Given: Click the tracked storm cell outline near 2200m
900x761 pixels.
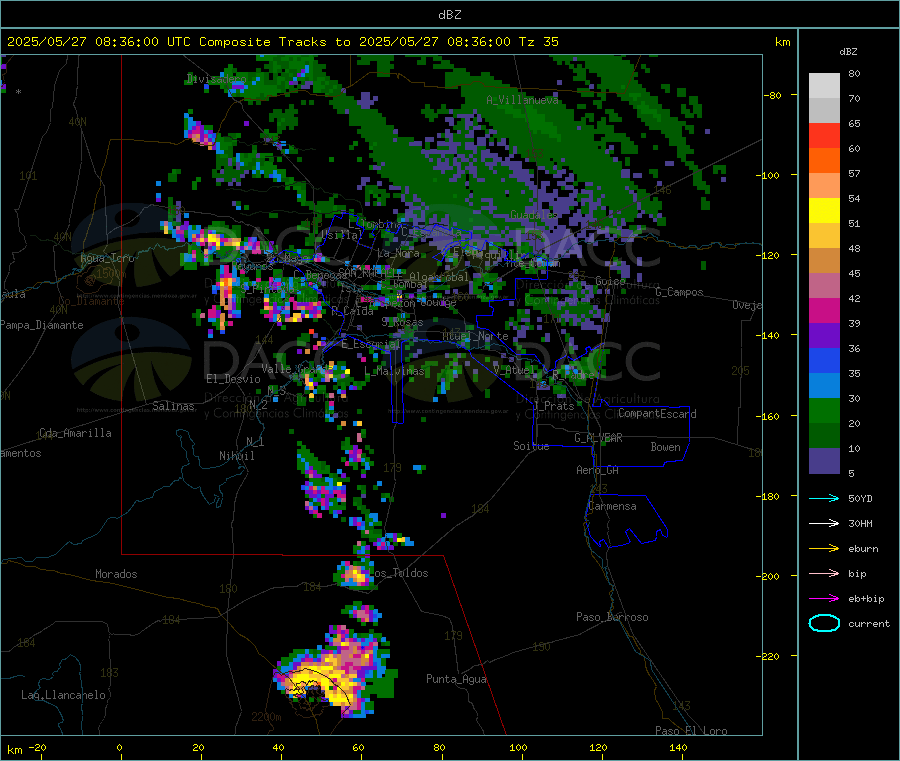Looking at the screenshot, I should pyautogui.click(x=313, y=689).
